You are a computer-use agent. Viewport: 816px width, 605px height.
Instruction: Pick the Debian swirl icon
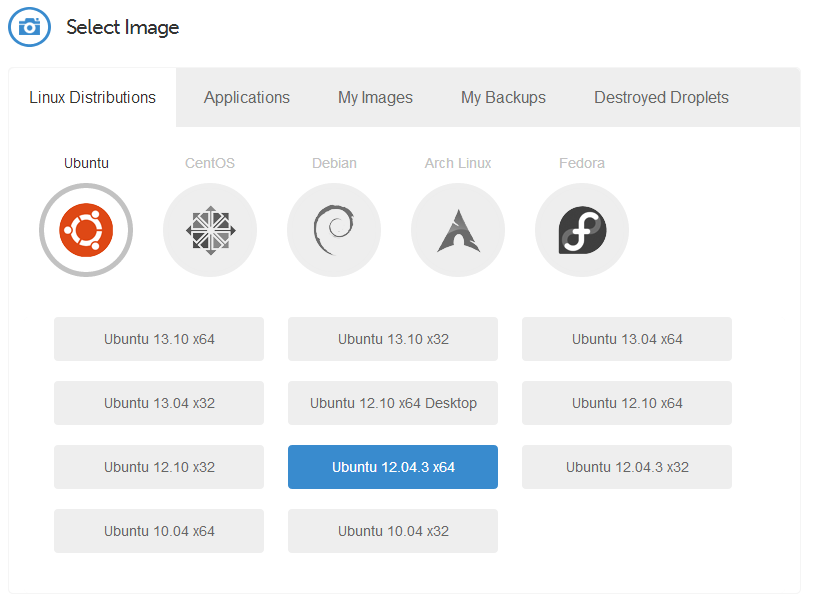pyautogui.click(x=334, y=230)
